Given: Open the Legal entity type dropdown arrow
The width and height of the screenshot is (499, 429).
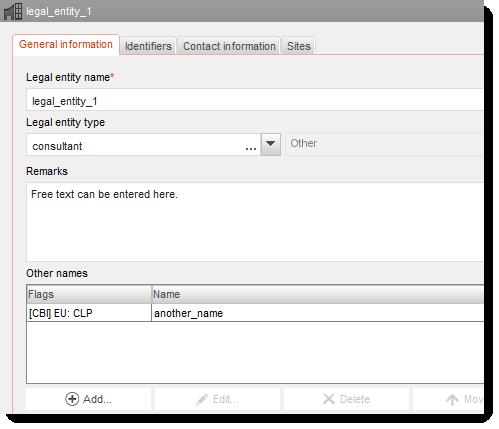Looking at the screenshot, I should tap(270, 144).
